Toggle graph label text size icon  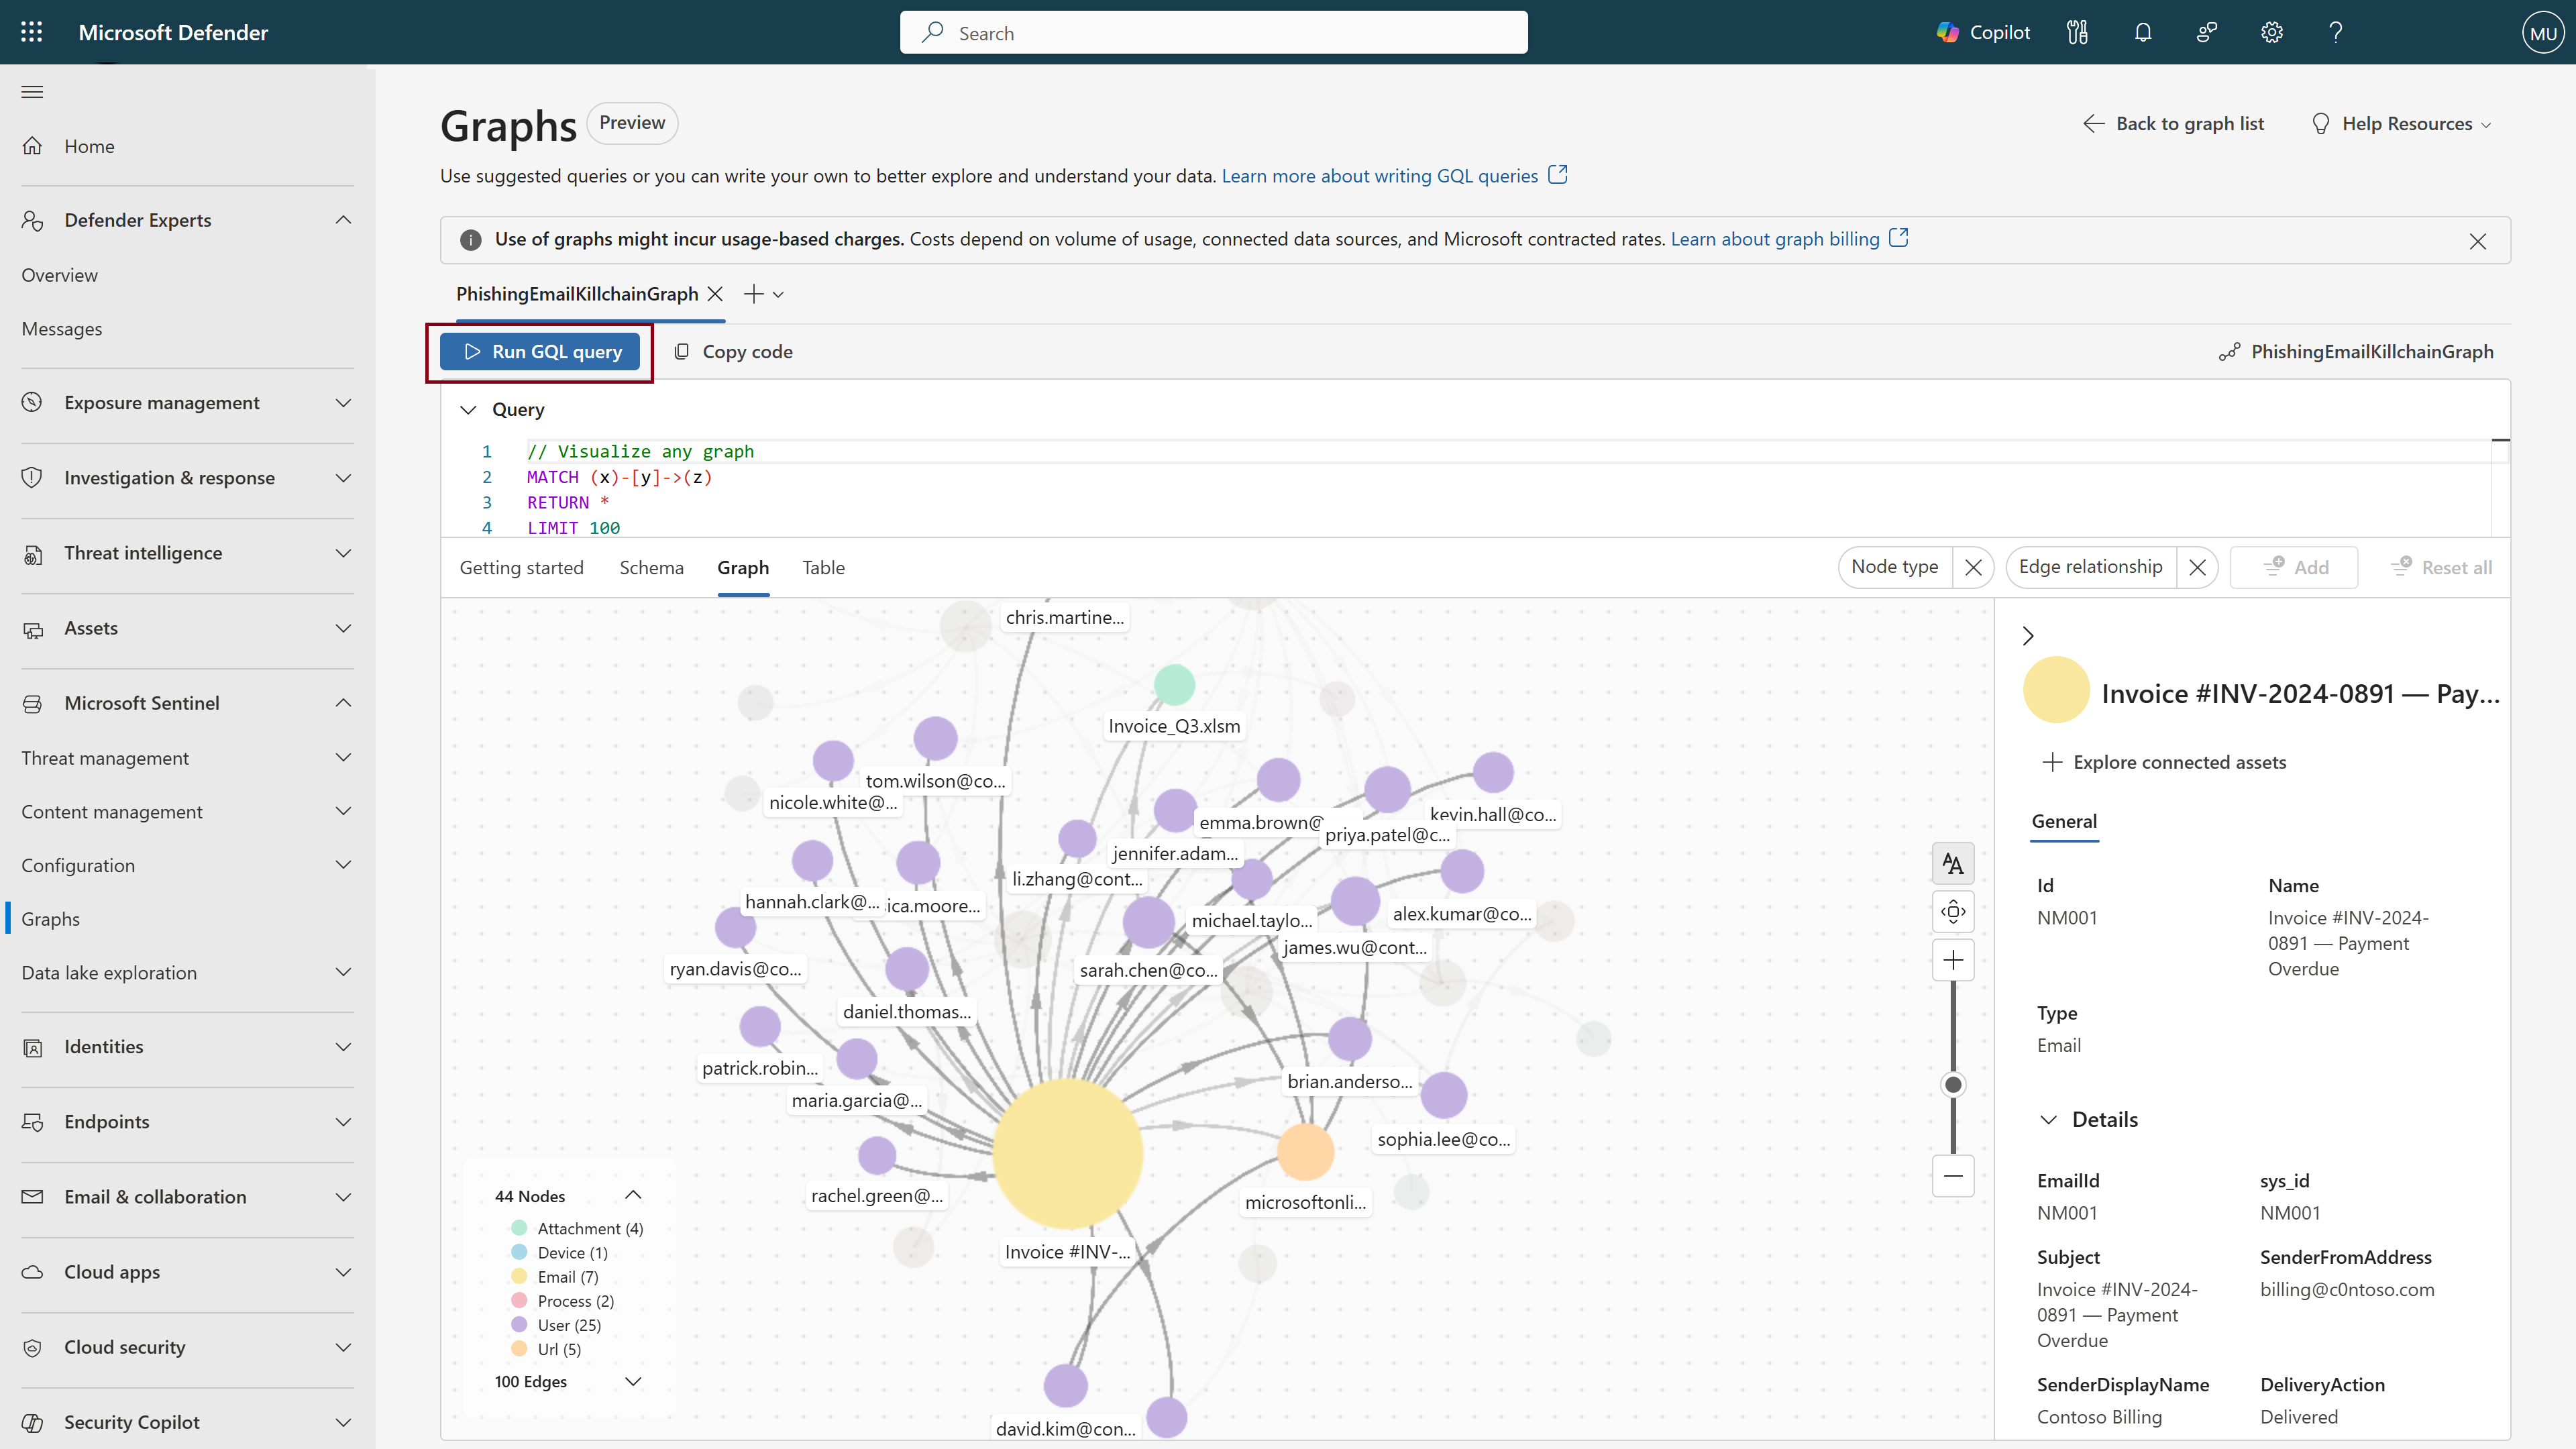(x=1953, y=863)
